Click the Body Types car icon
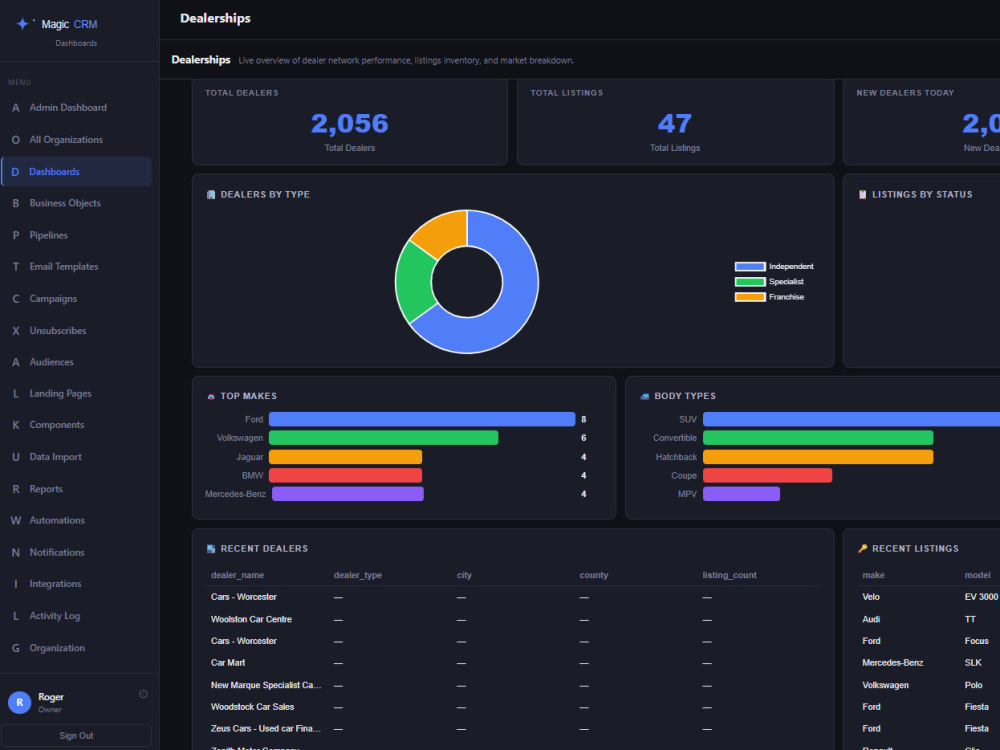Image resolution: width=1000 pixels, height=750 pixels. point(645,396)
